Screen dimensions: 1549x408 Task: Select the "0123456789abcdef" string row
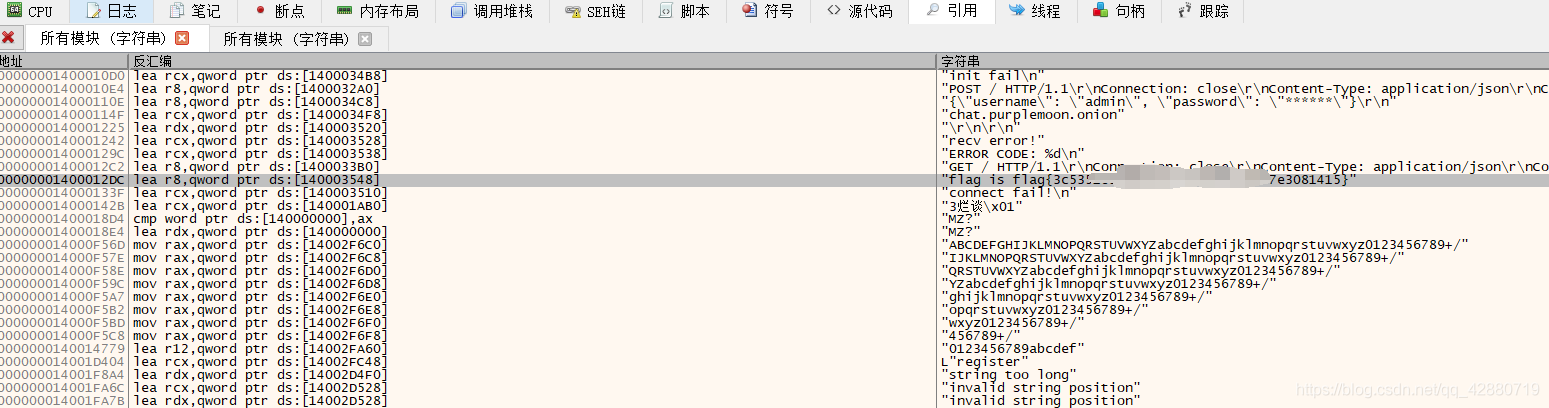774,348
